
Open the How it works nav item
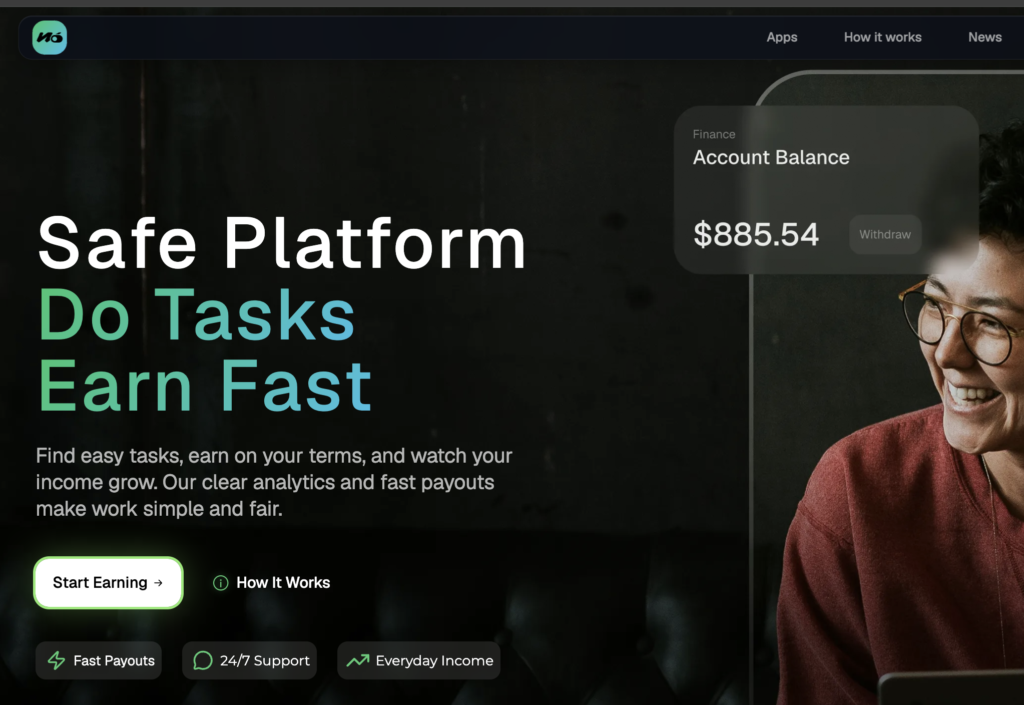882,37
